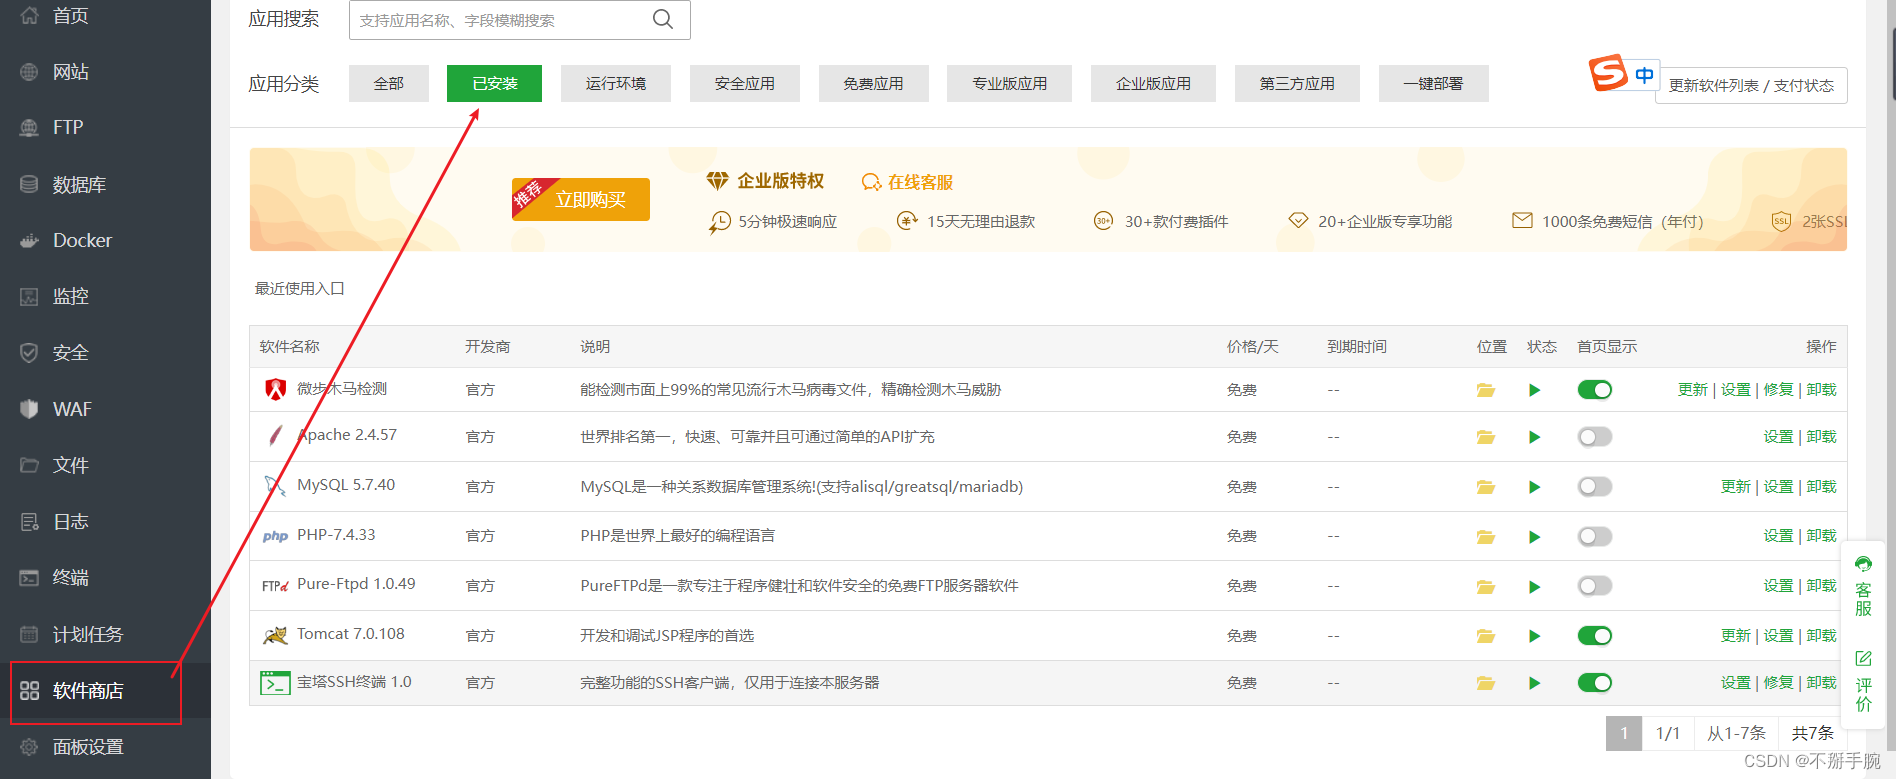Click 卸载 link for PHP-7.4.33

(1822, 536)
